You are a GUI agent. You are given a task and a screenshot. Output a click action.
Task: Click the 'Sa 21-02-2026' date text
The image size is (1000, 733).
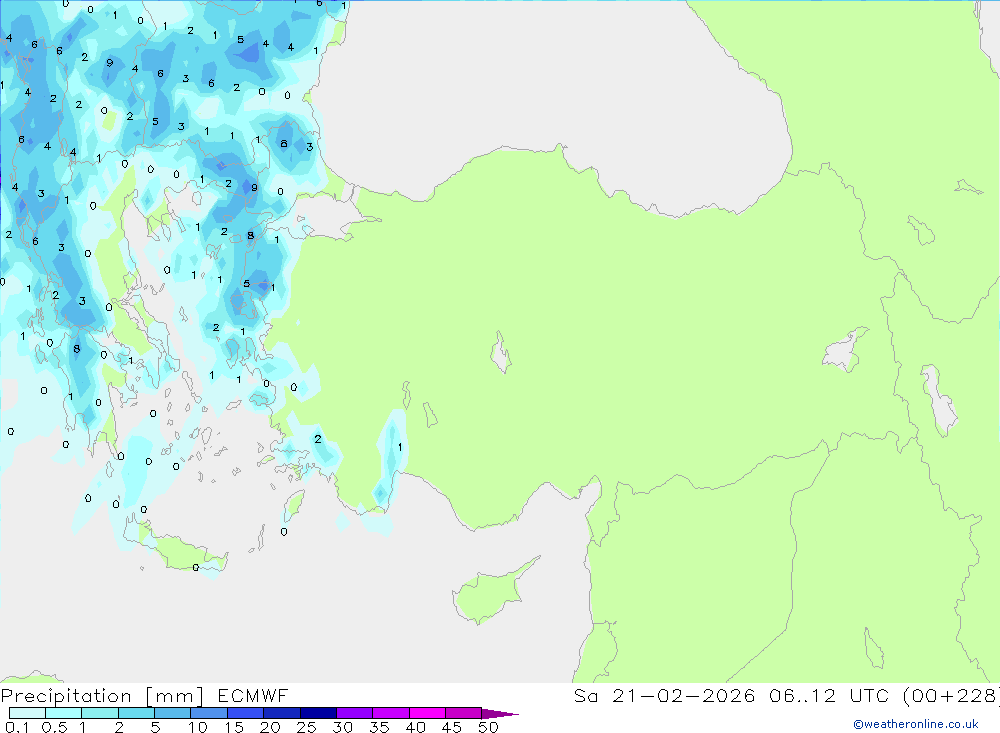pyautogui.click(x=664, y=696)
